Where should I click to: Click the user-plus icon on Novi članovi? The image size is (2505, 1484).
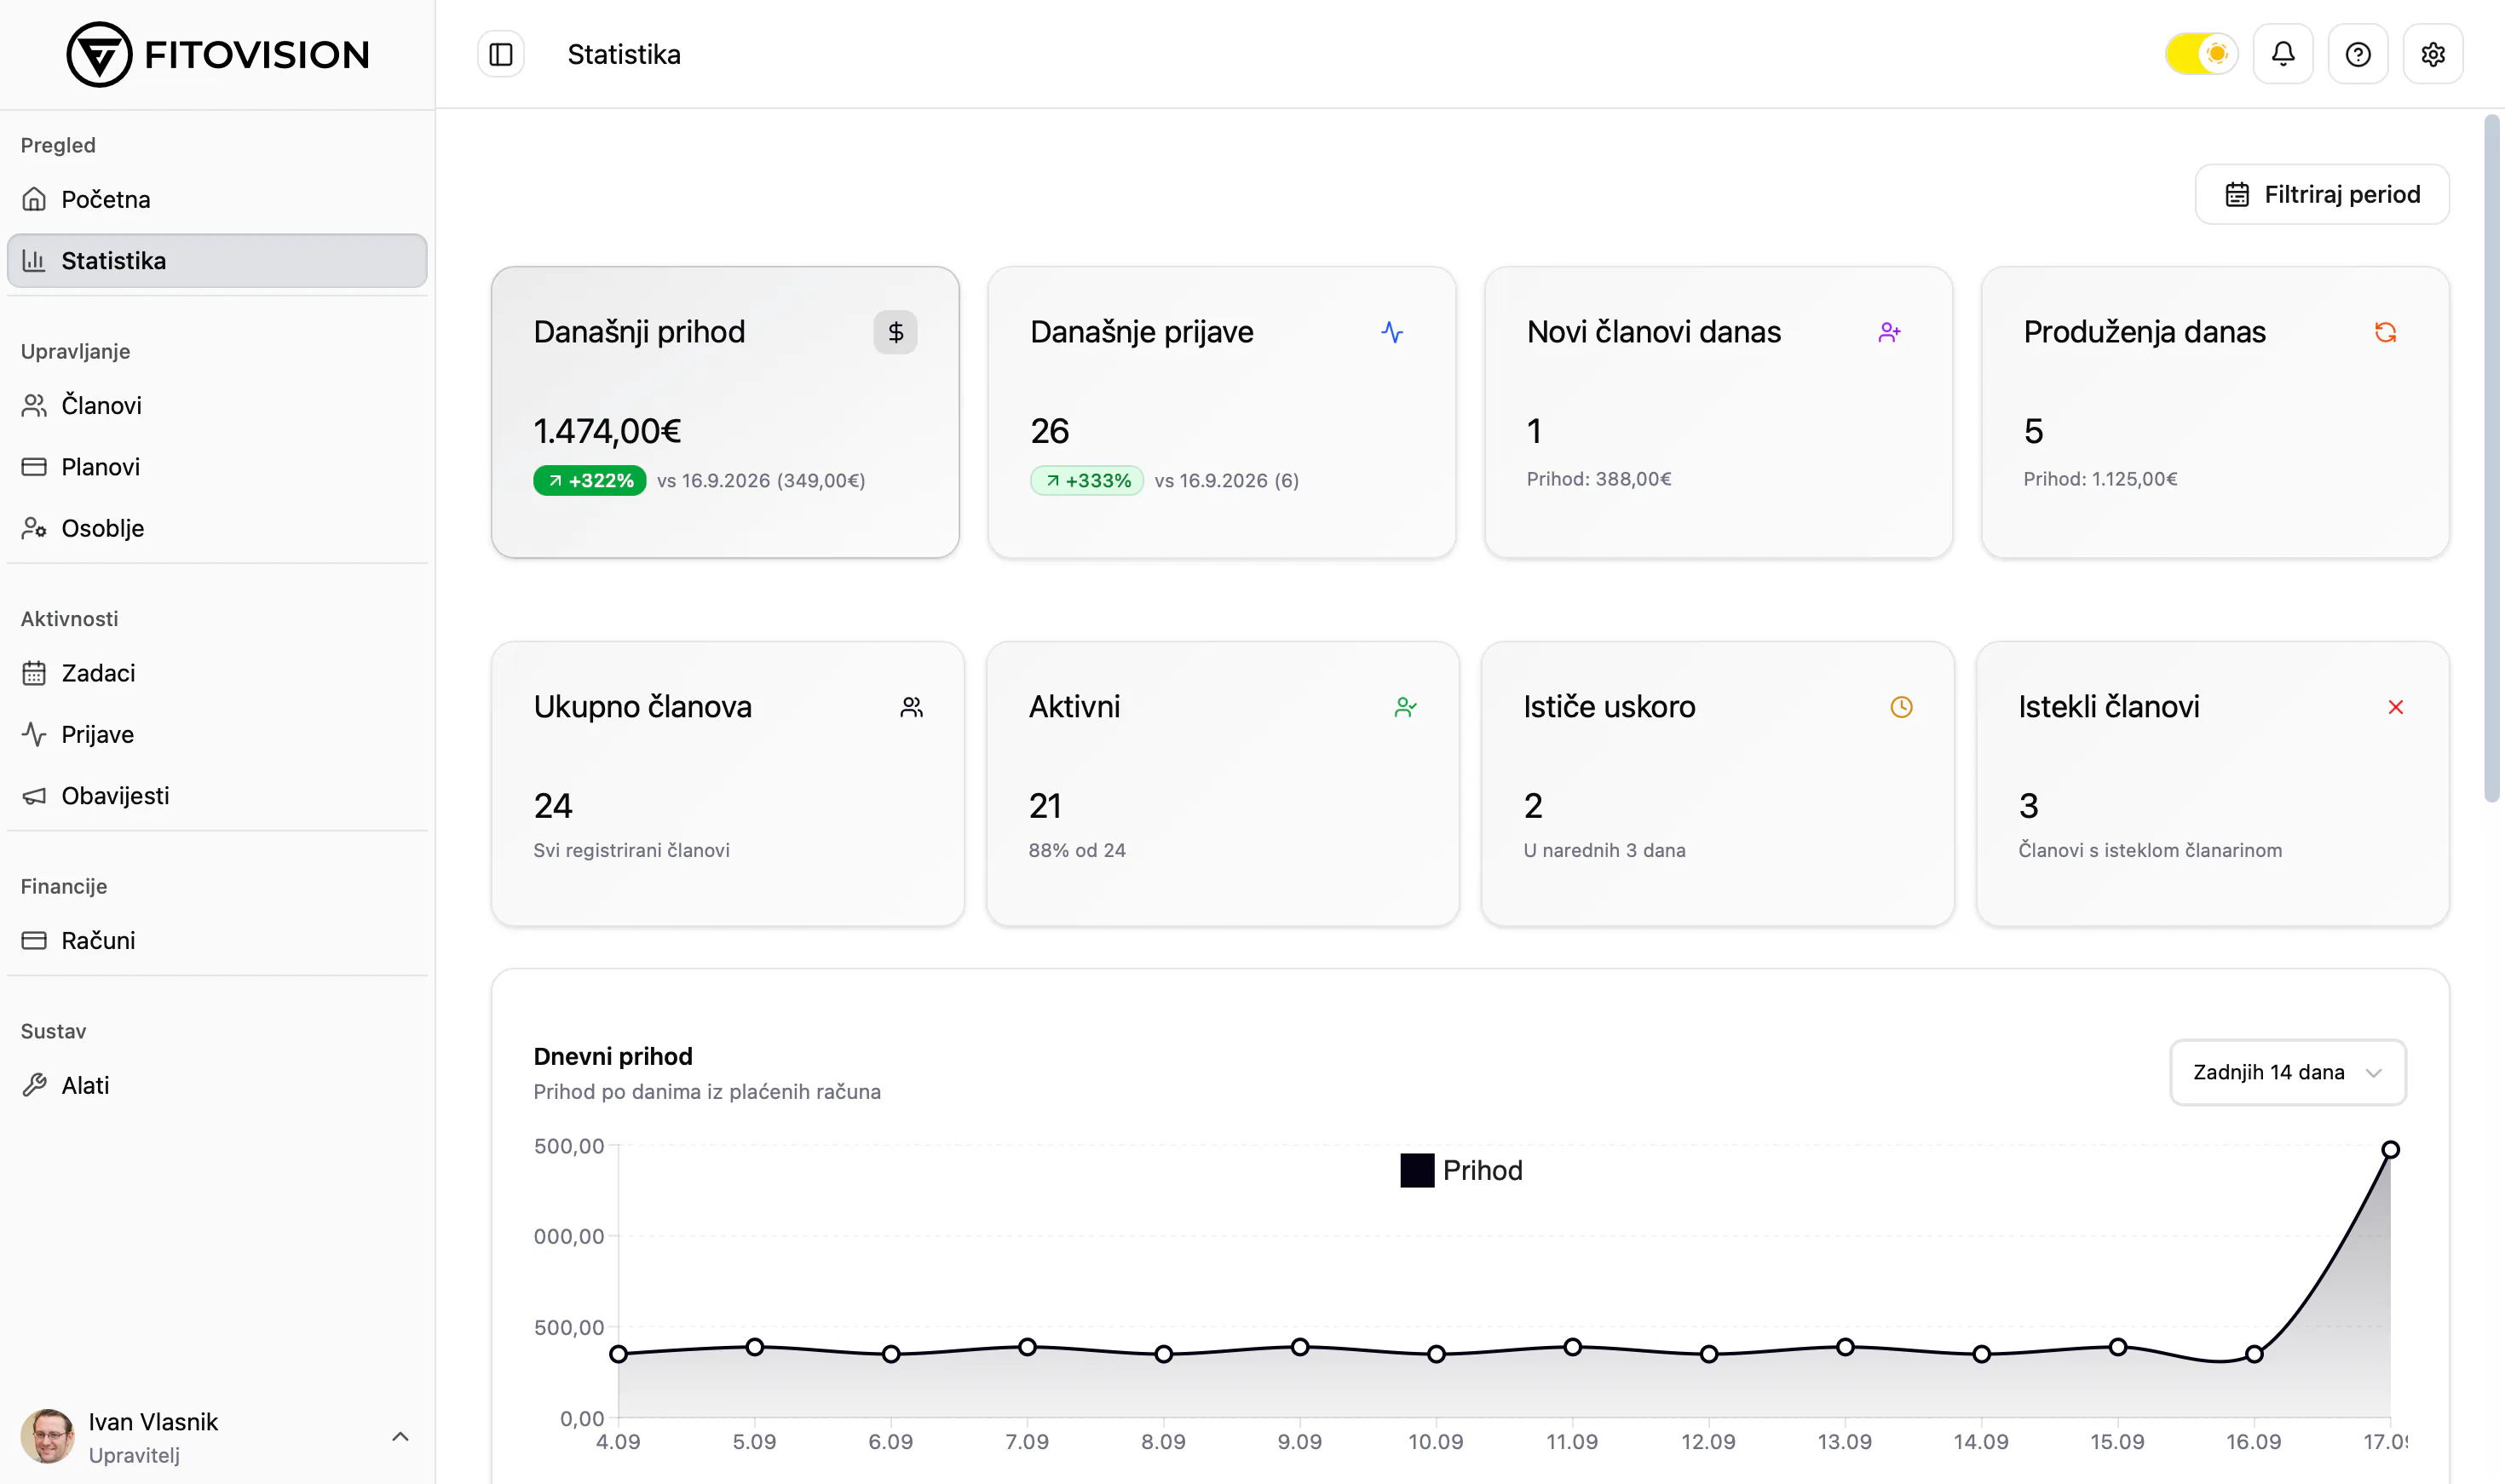(1889, 332)
